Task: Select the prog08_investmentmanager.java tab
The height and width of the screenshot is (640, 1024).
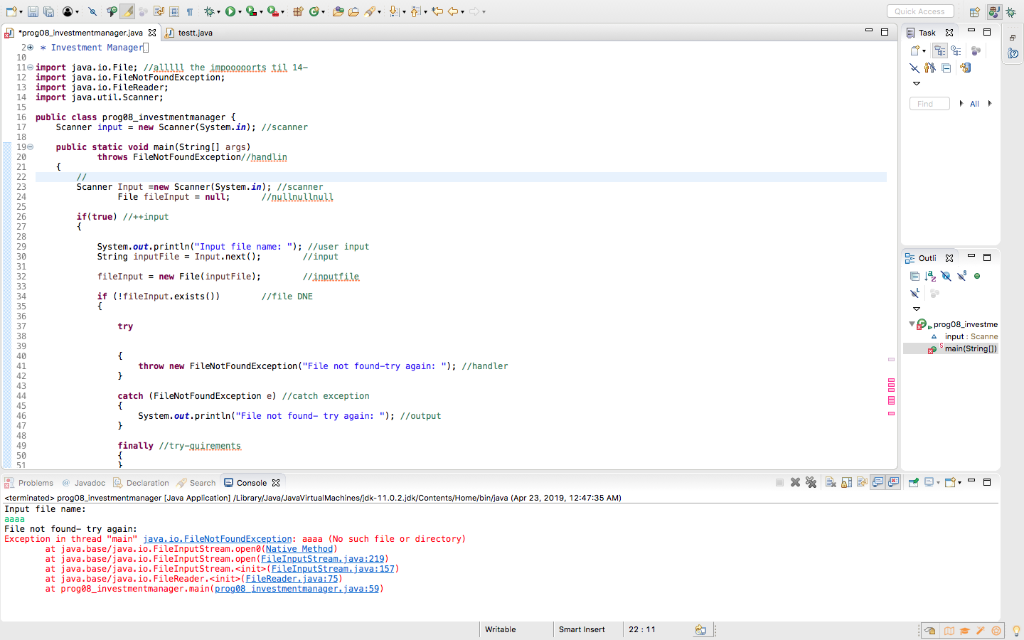Action: tap(80, 33)
